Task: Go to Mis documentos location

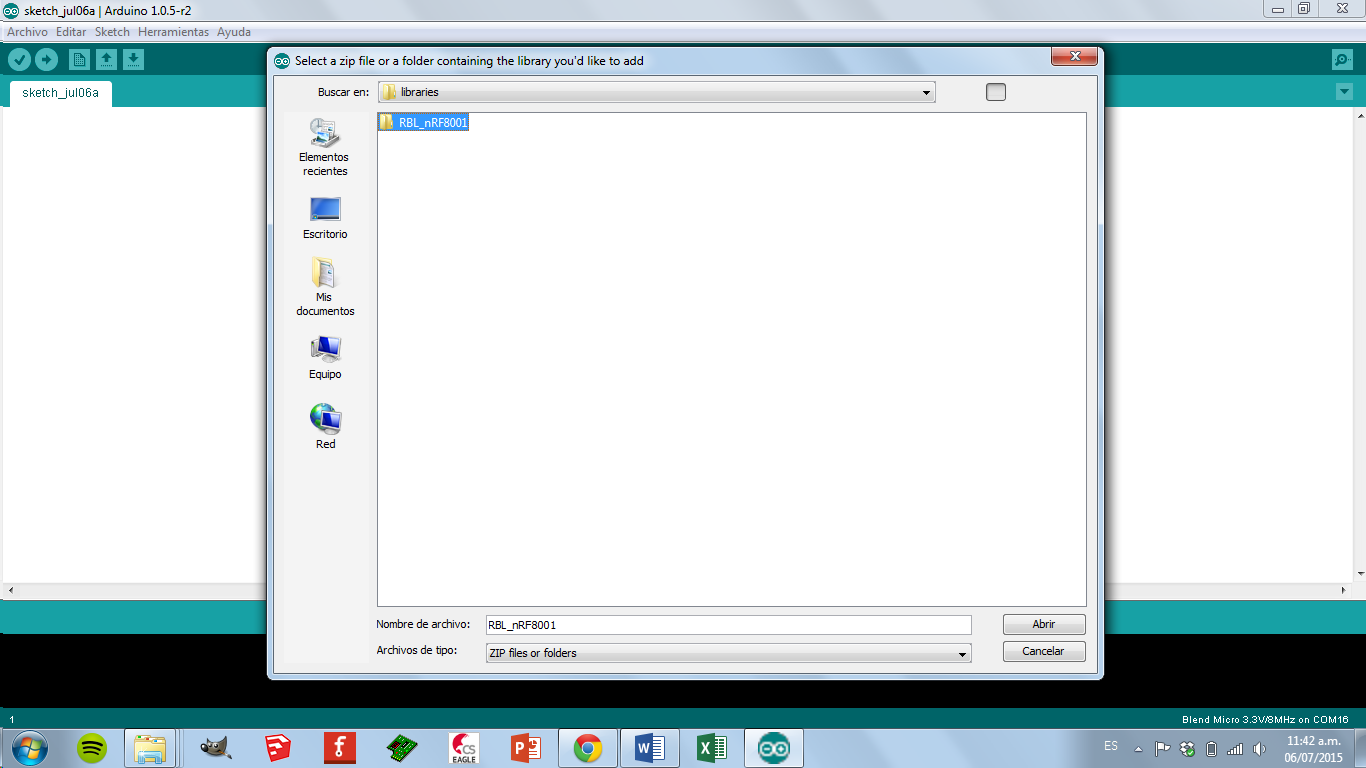Action: [325, 287]
